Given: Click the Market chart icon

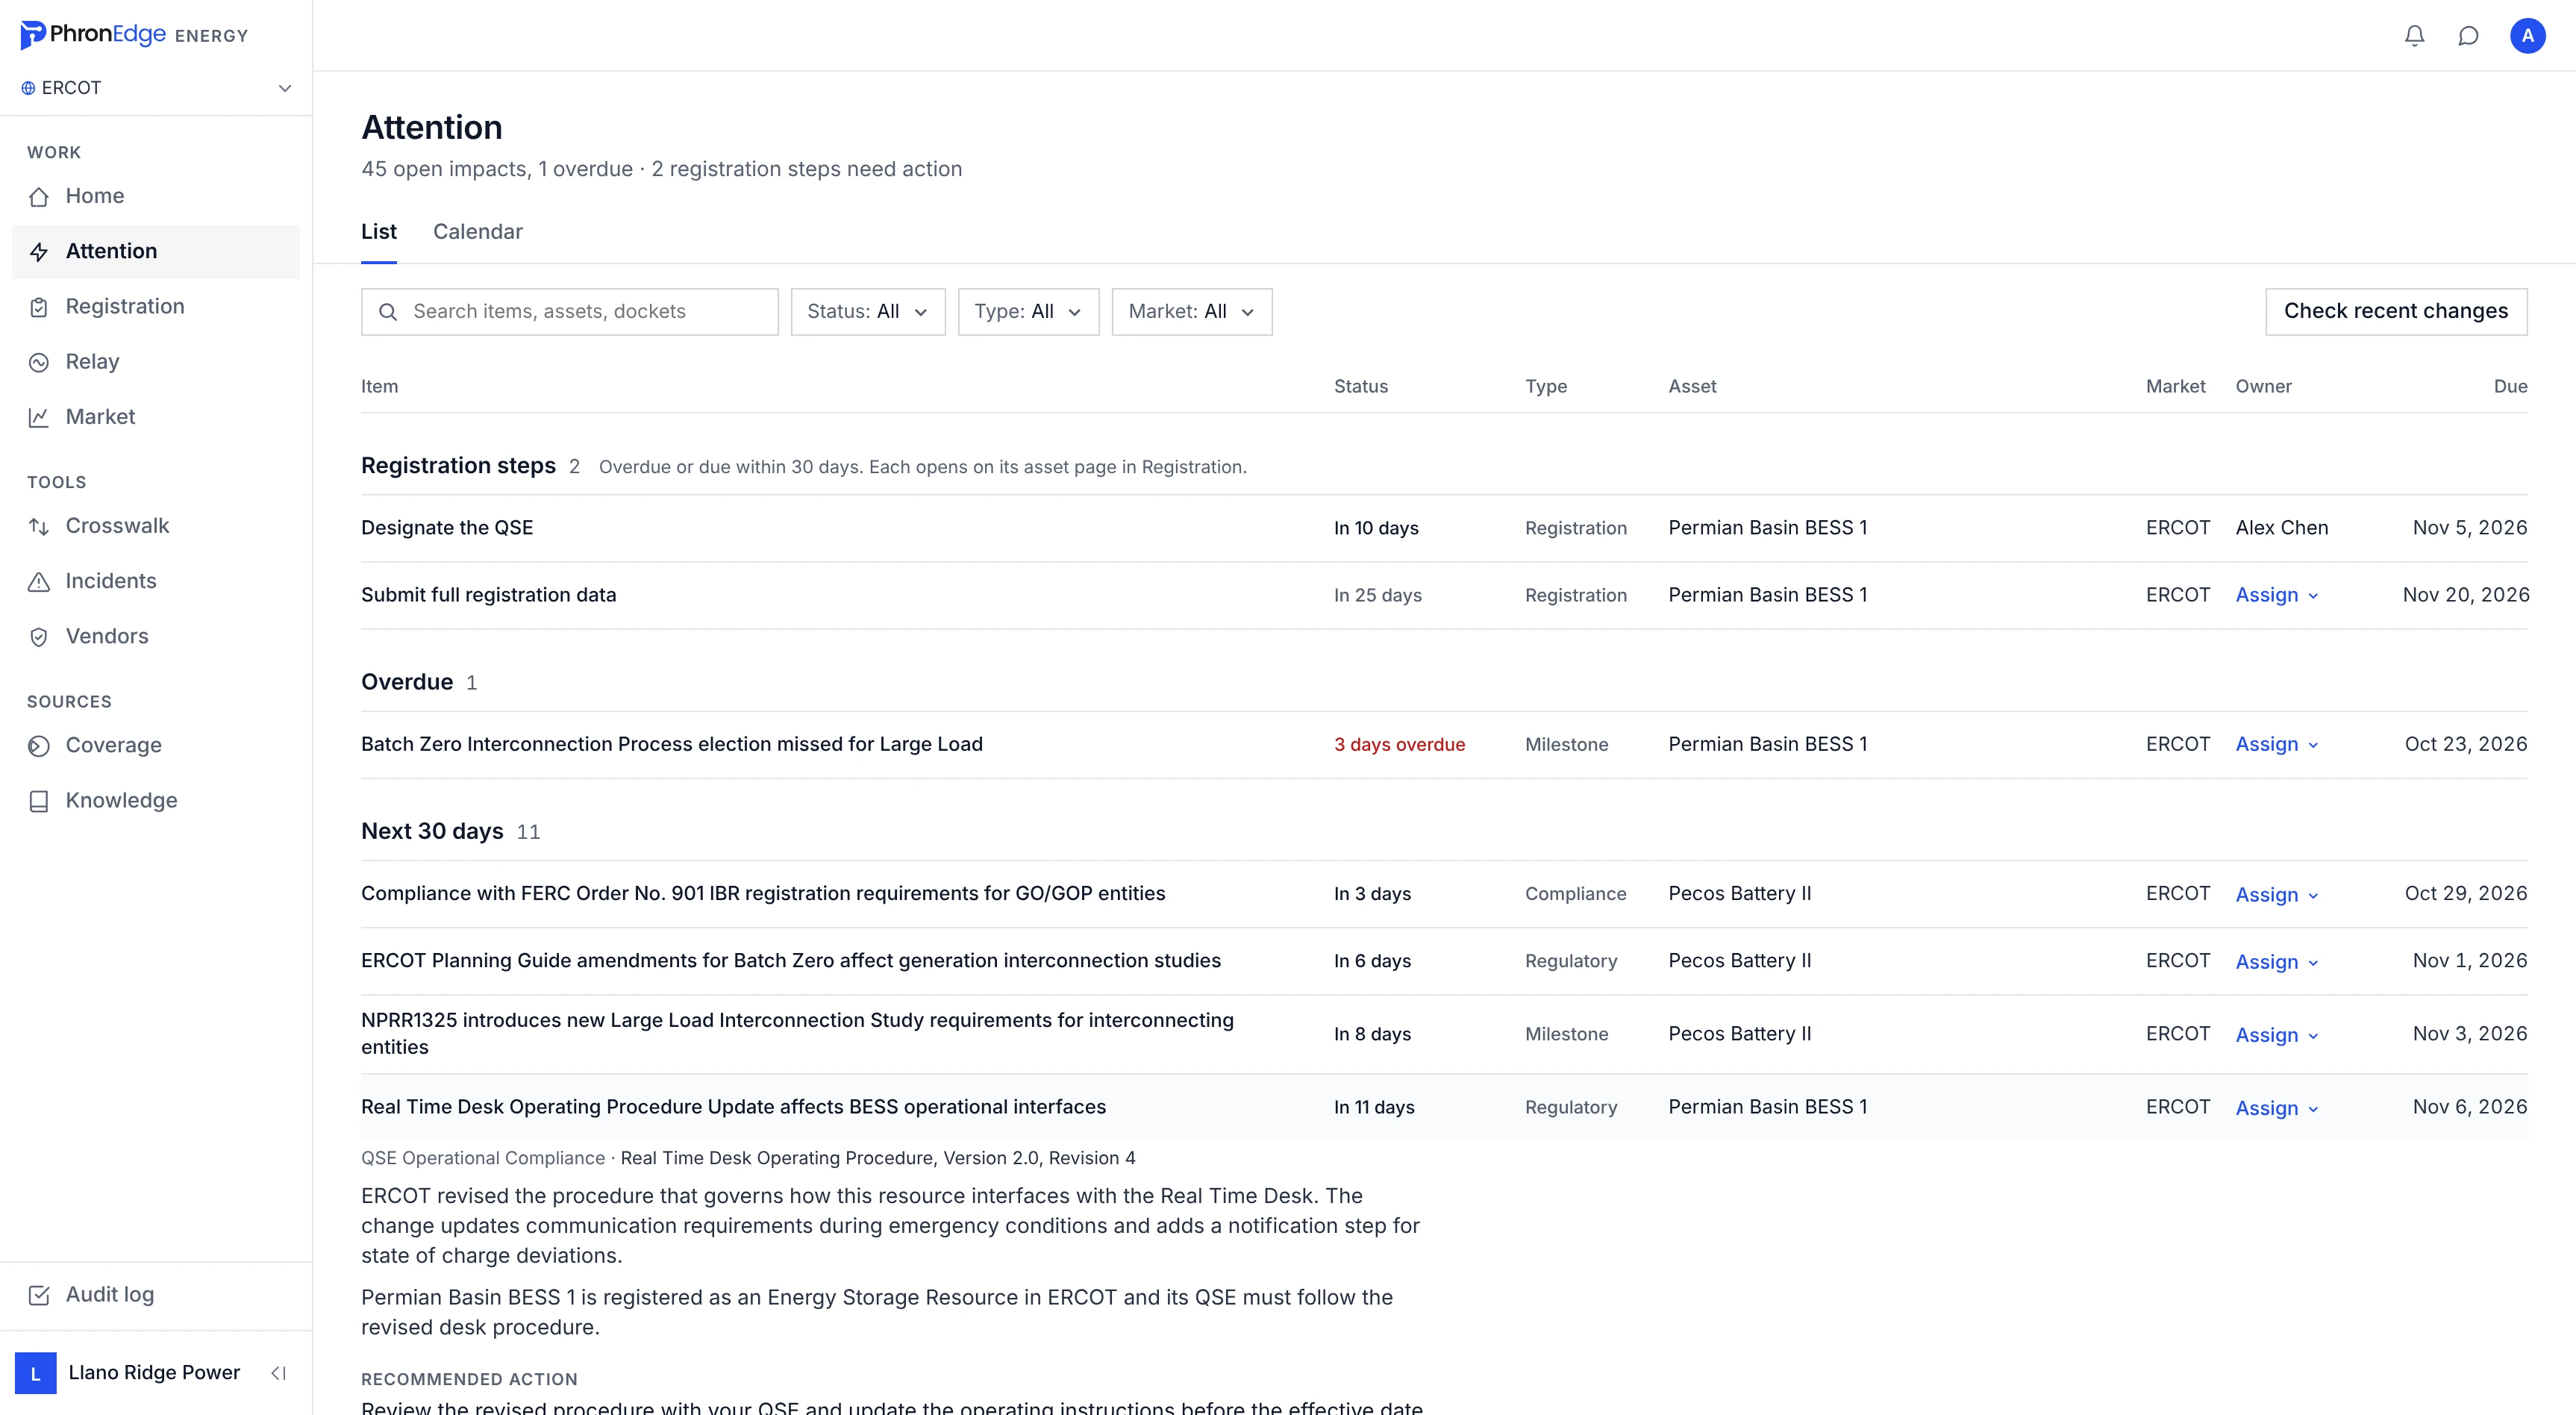Looking at the screenshot, I should [39, 417].
